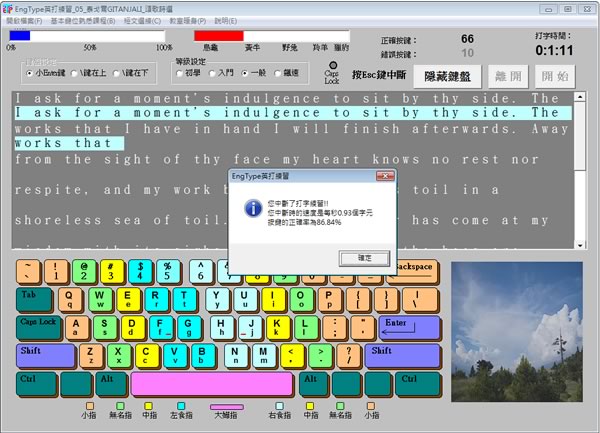This screenshot has height=433, width=600.
Task: Click the red speed level progress bar
Action: coord(272,36)
